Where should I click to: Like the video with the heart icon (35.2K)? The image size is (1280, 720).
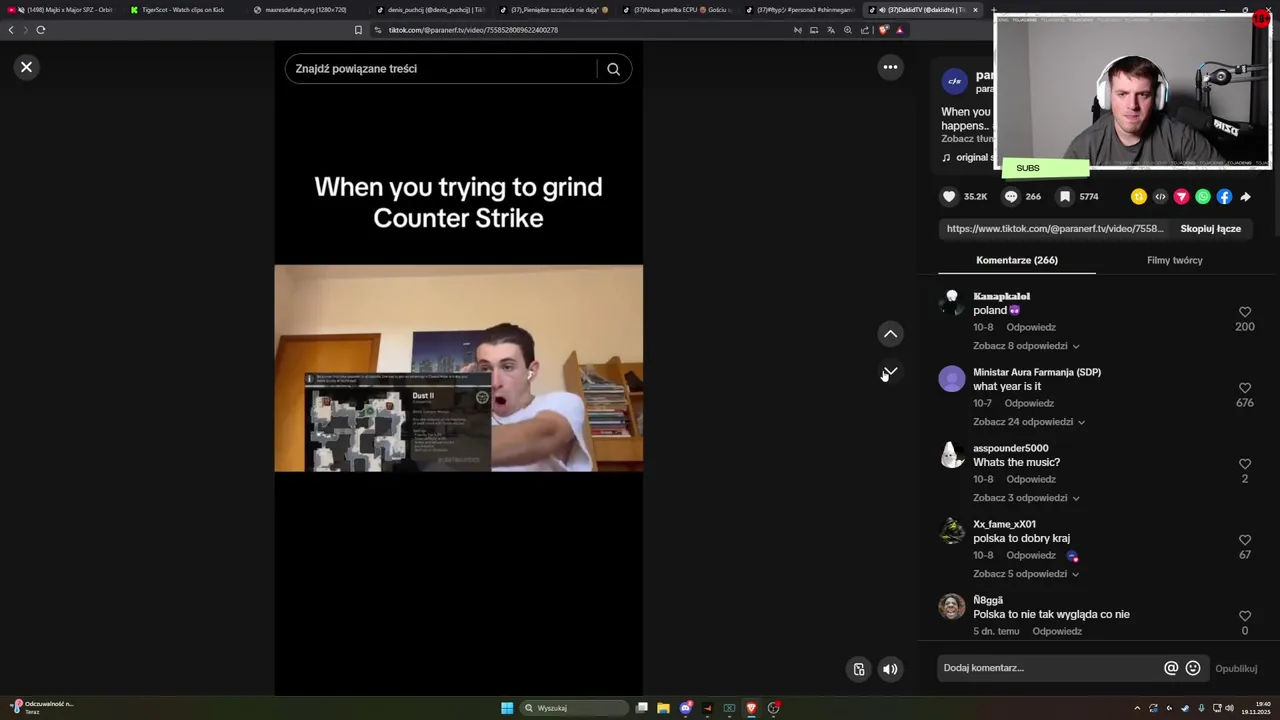pyautogui.click(x=949, y=197)
